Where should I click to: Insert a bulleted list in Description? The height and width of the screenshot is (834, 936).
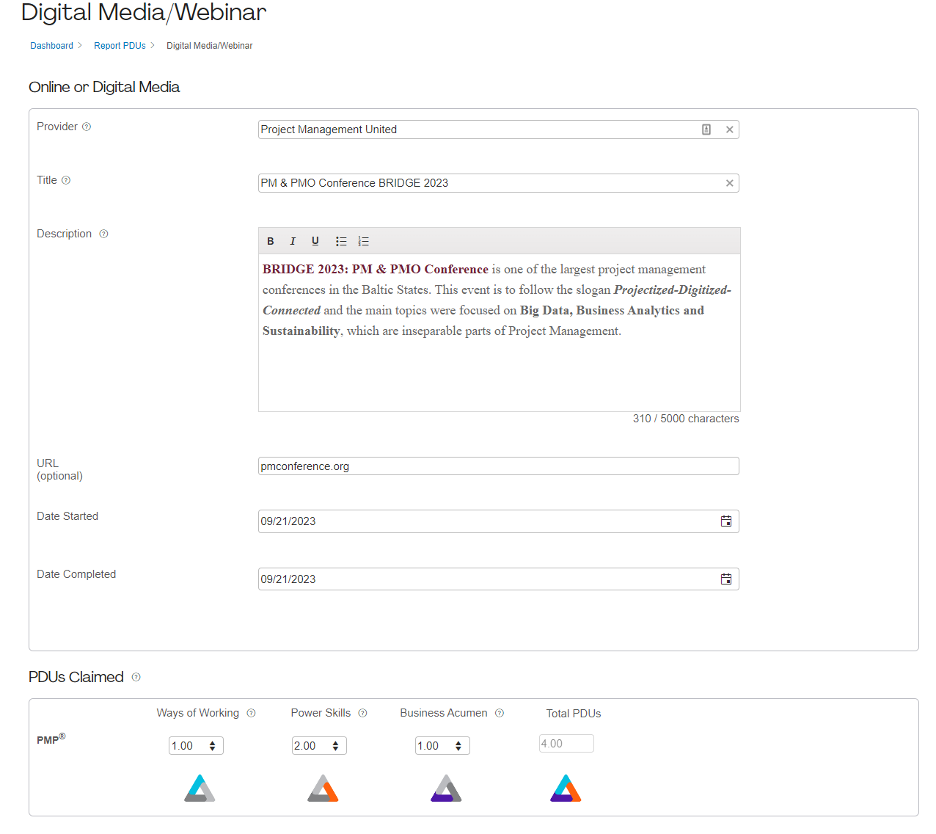tap(341, 241)
